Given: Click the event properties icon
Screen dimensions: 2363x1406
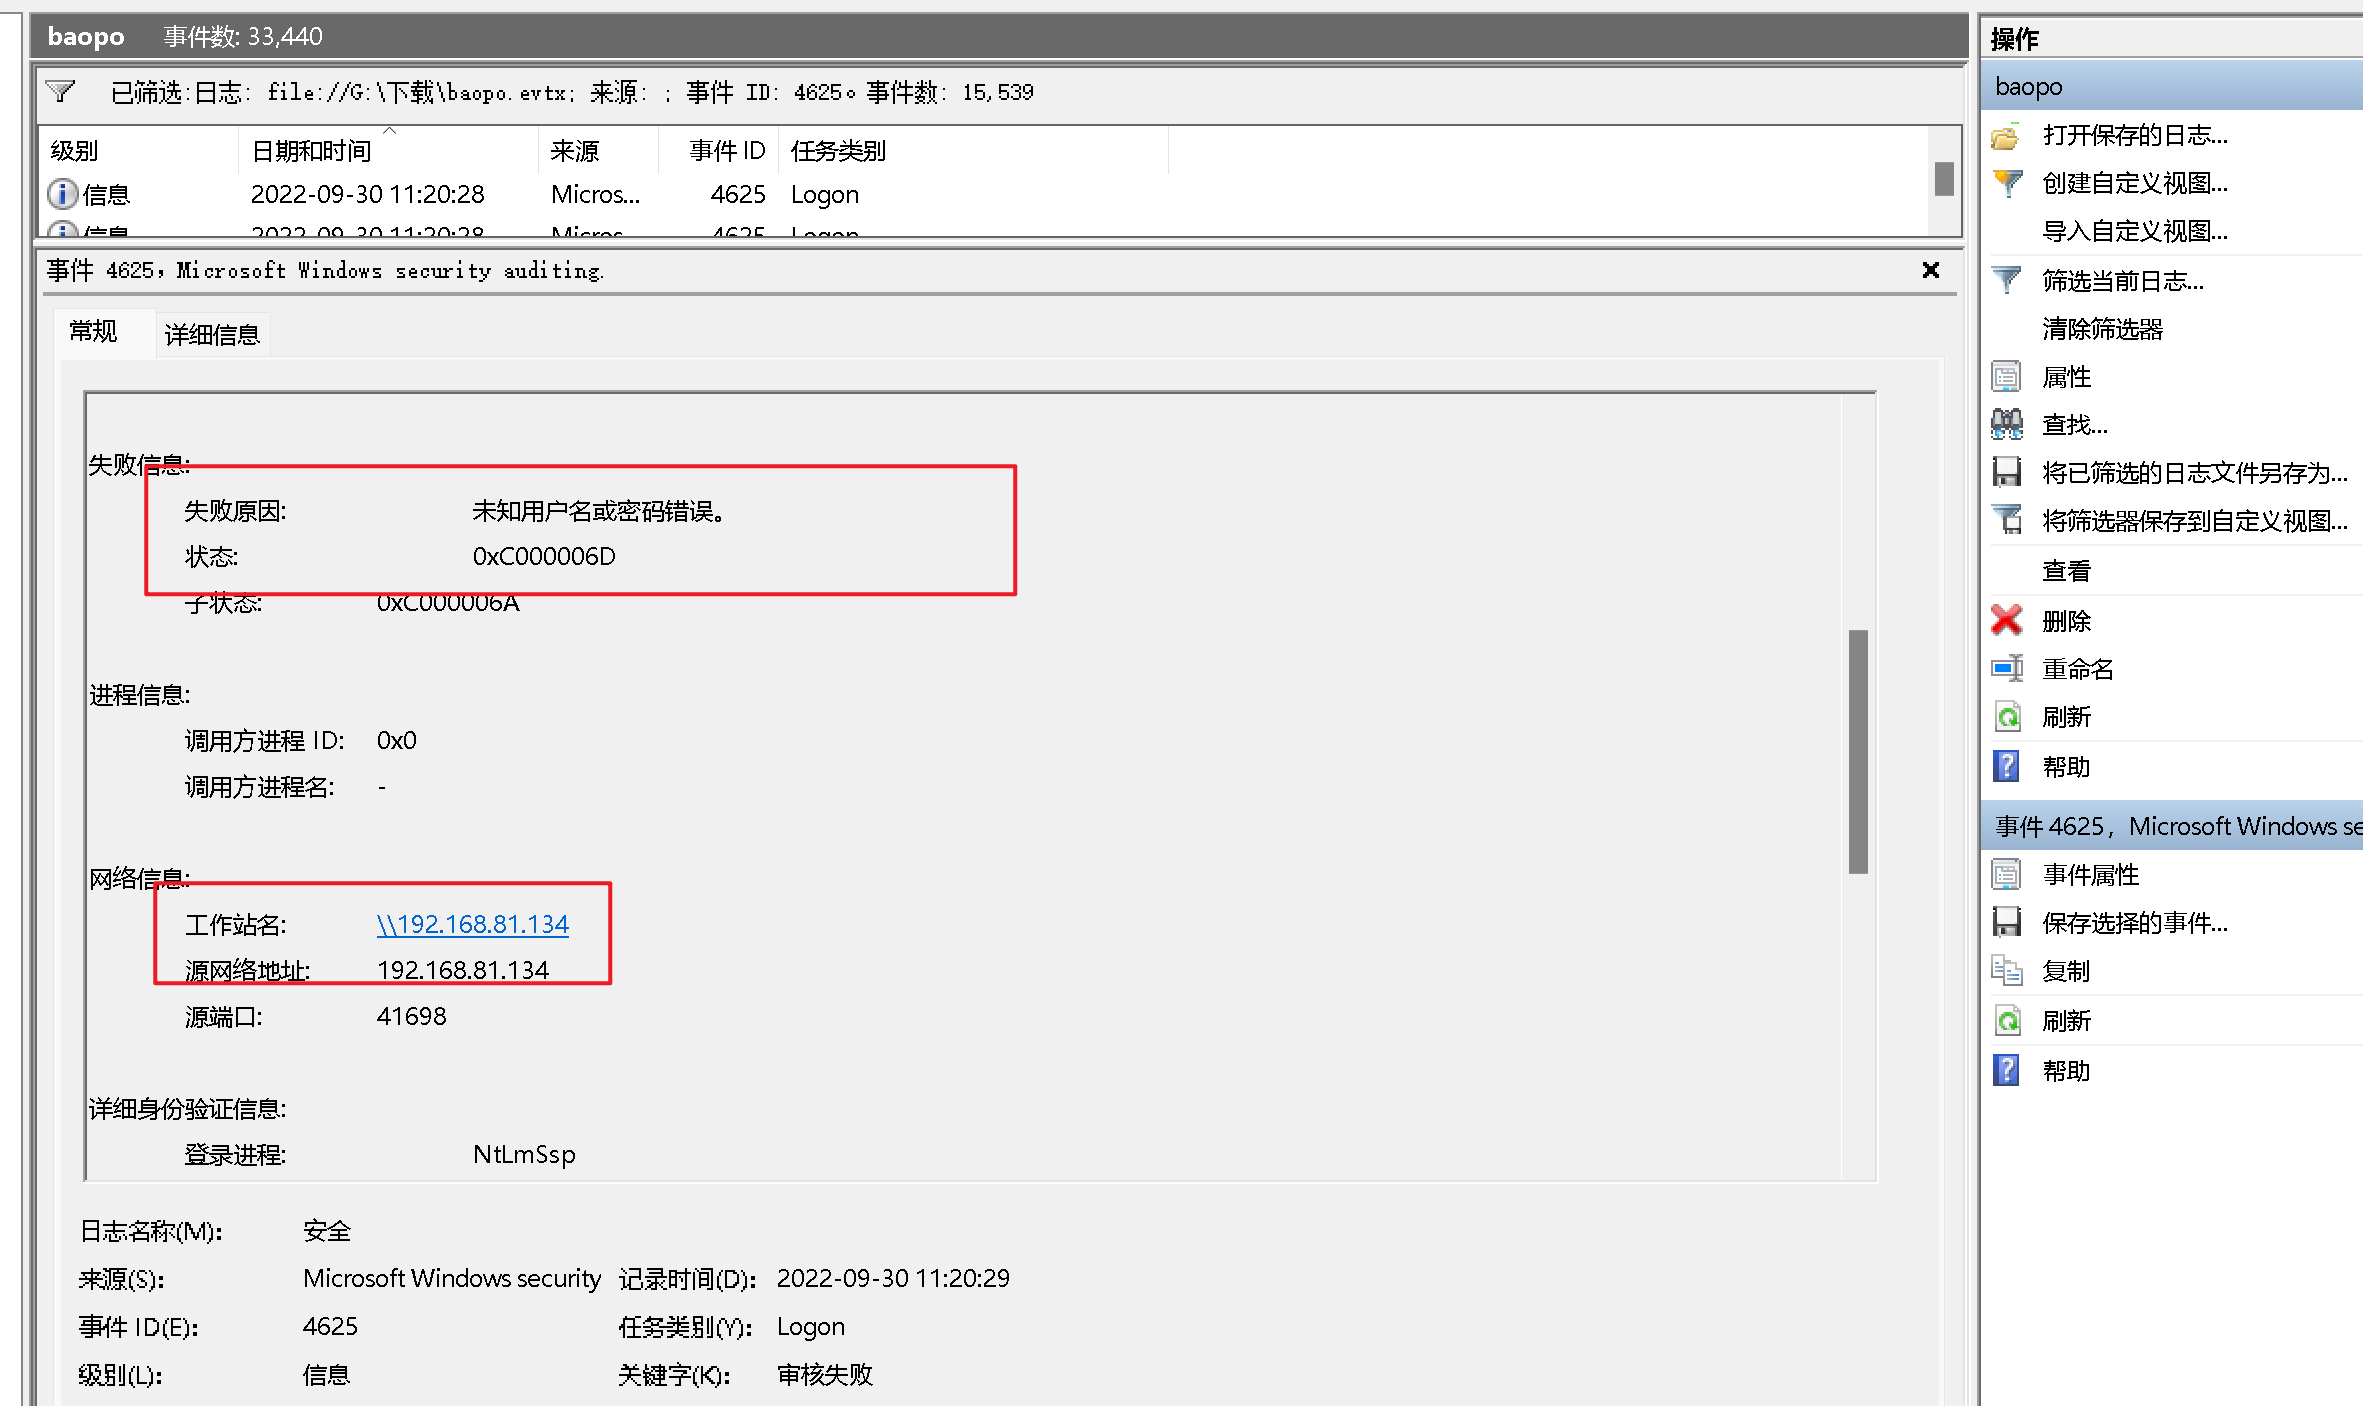Looking at the screenshot, I should pos(2007,875).
